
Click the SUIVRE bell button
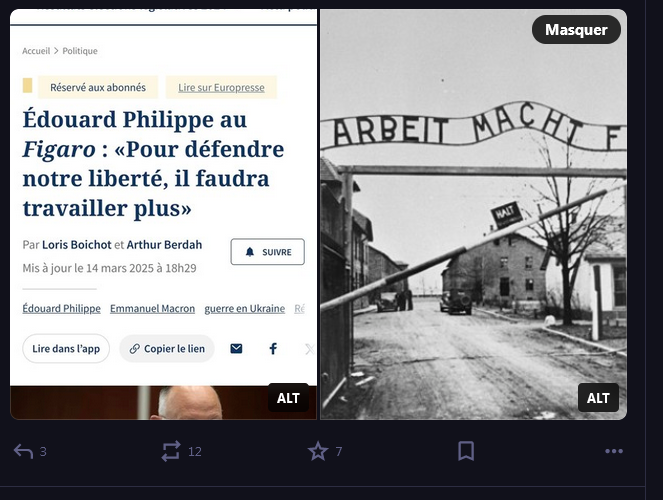click(268, 252)
